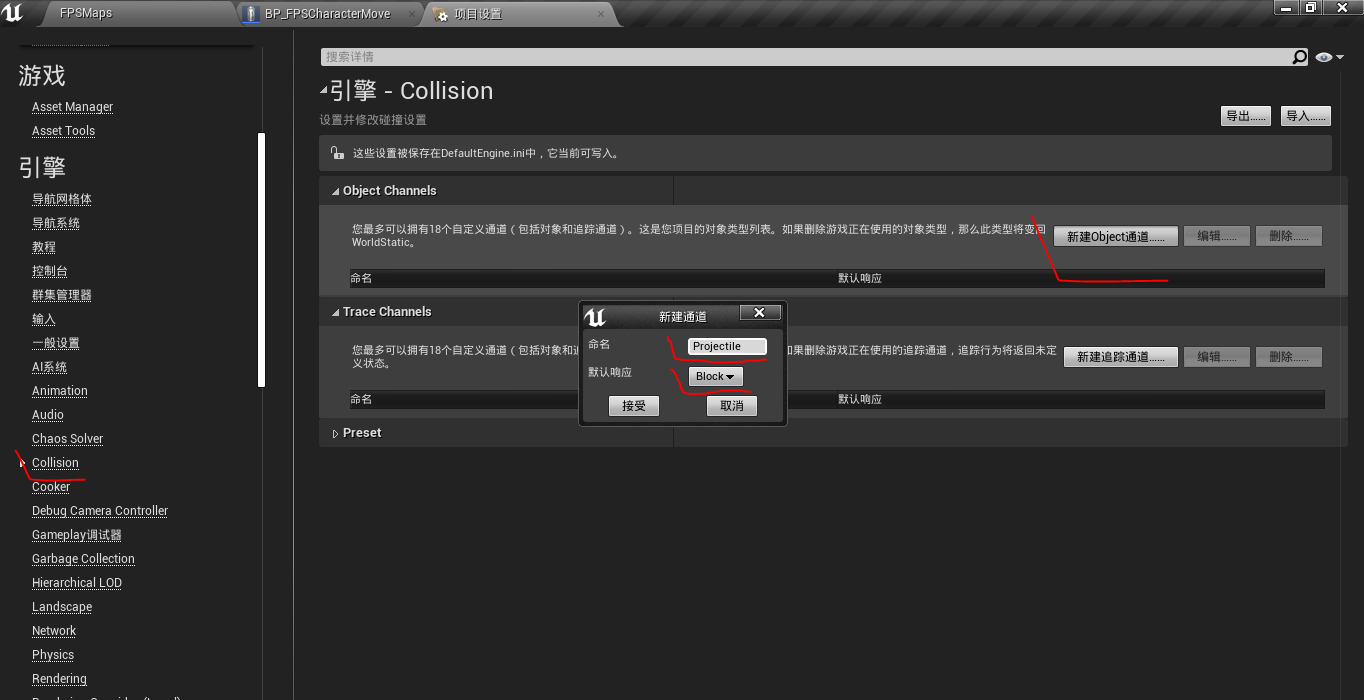
Task: Open 教程 settings
Action: [x=44, y=247]
